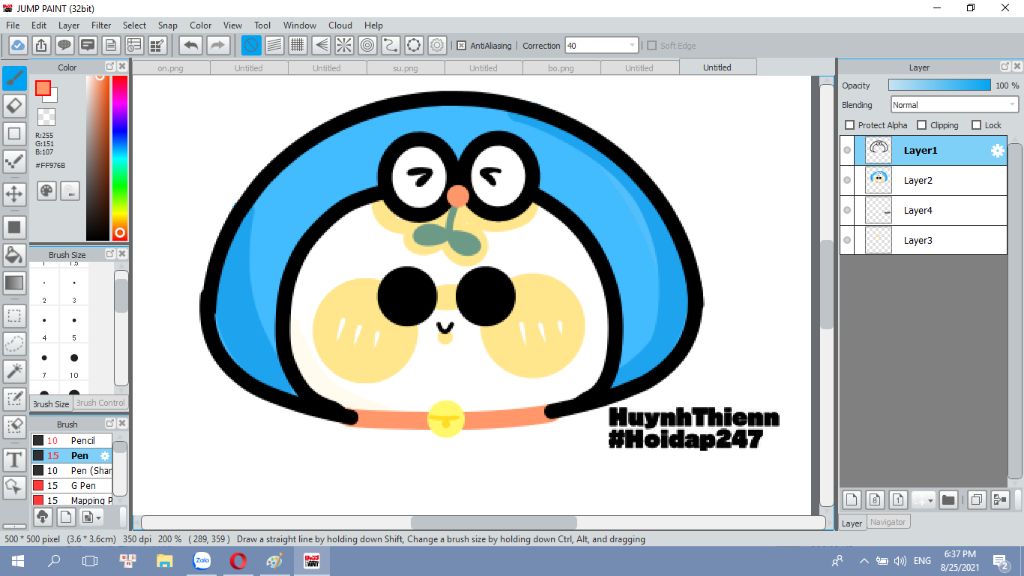Click the foreground orange color swatch
Viewport: 1024px width, 576px height.
tap(43, 88)
